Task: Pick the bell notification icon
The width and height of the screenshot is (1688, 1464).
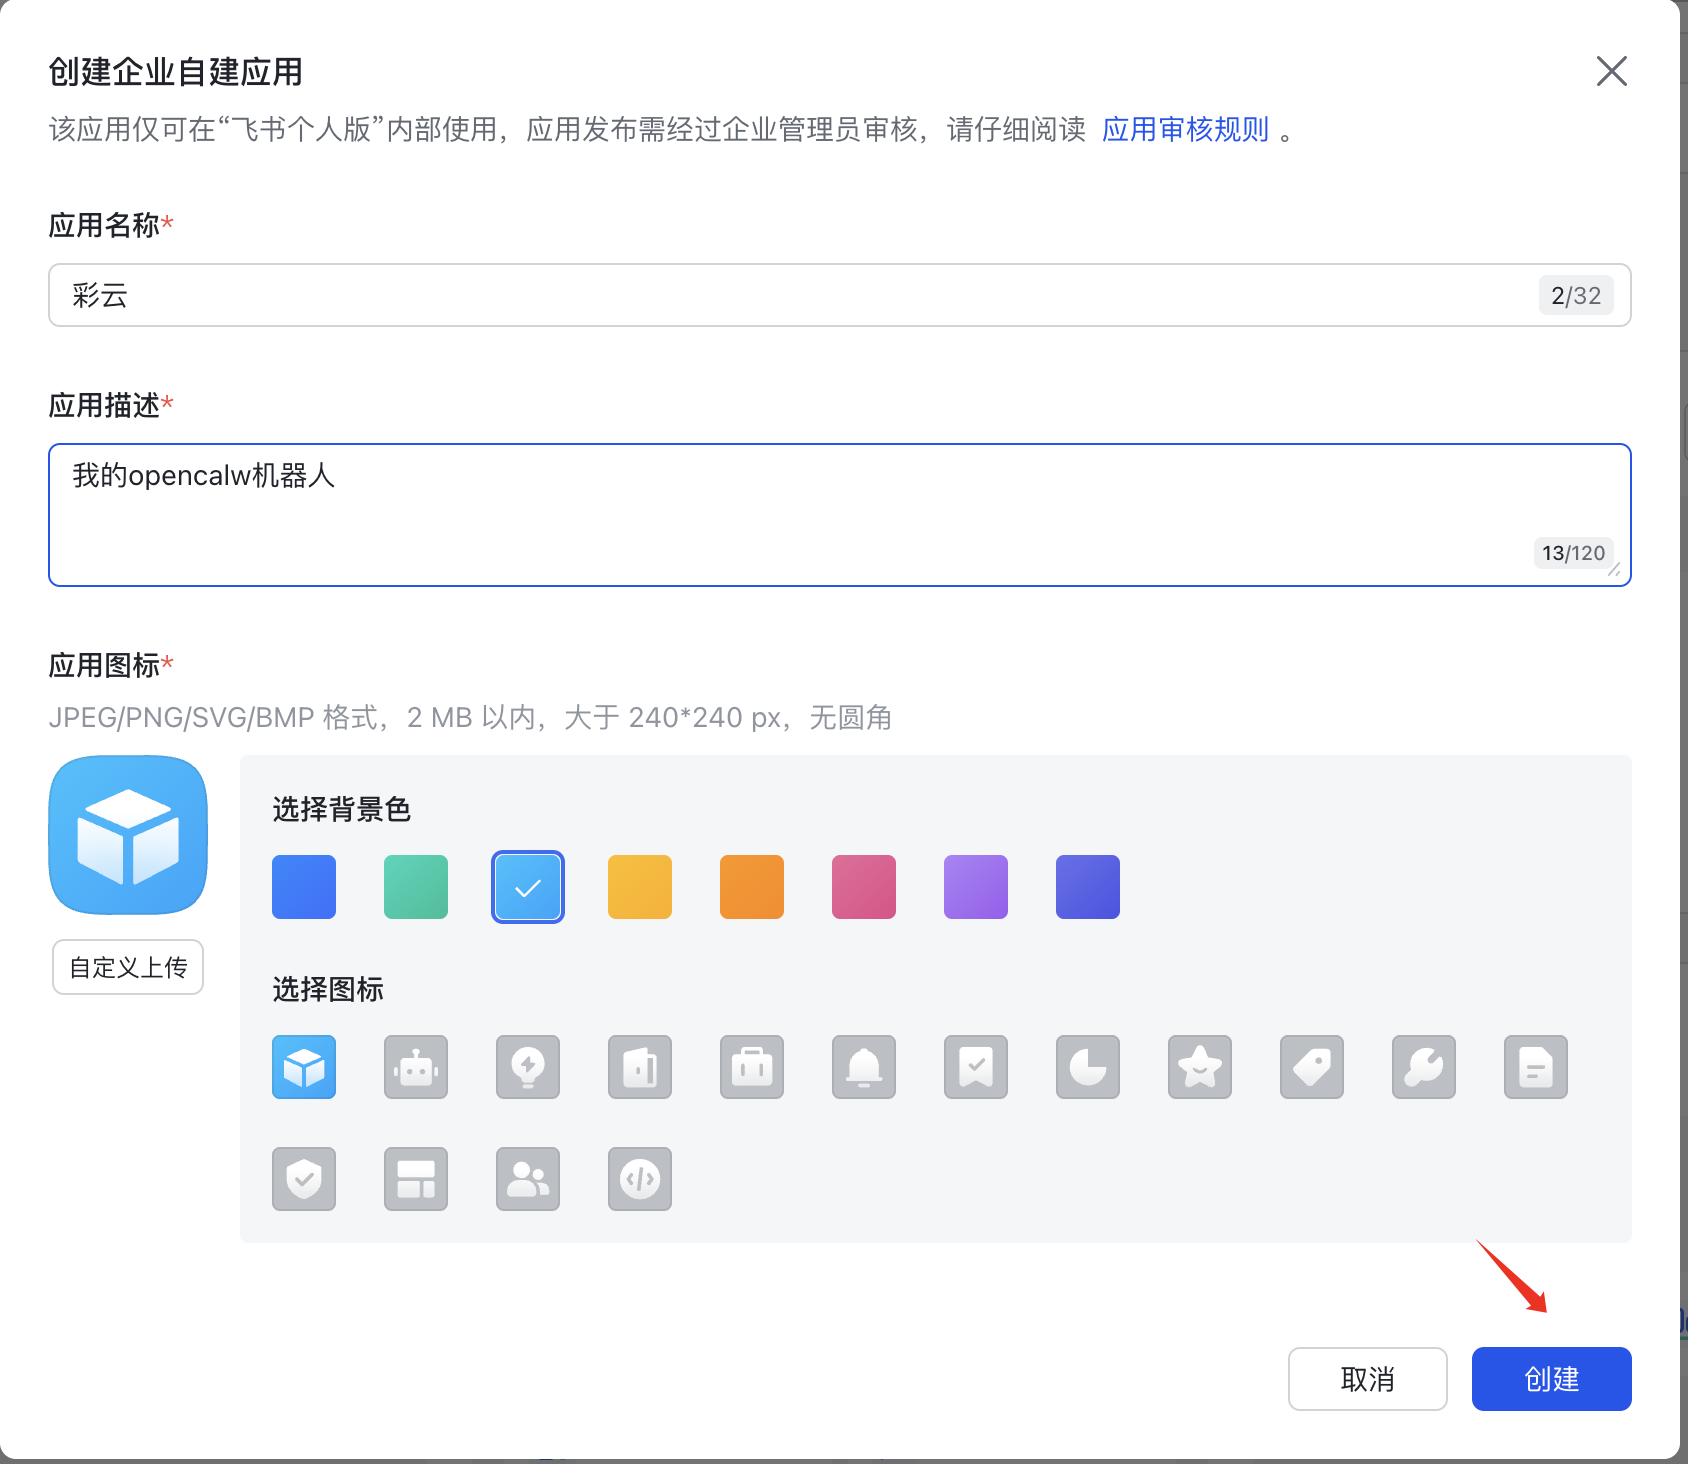Action: 863,1067
